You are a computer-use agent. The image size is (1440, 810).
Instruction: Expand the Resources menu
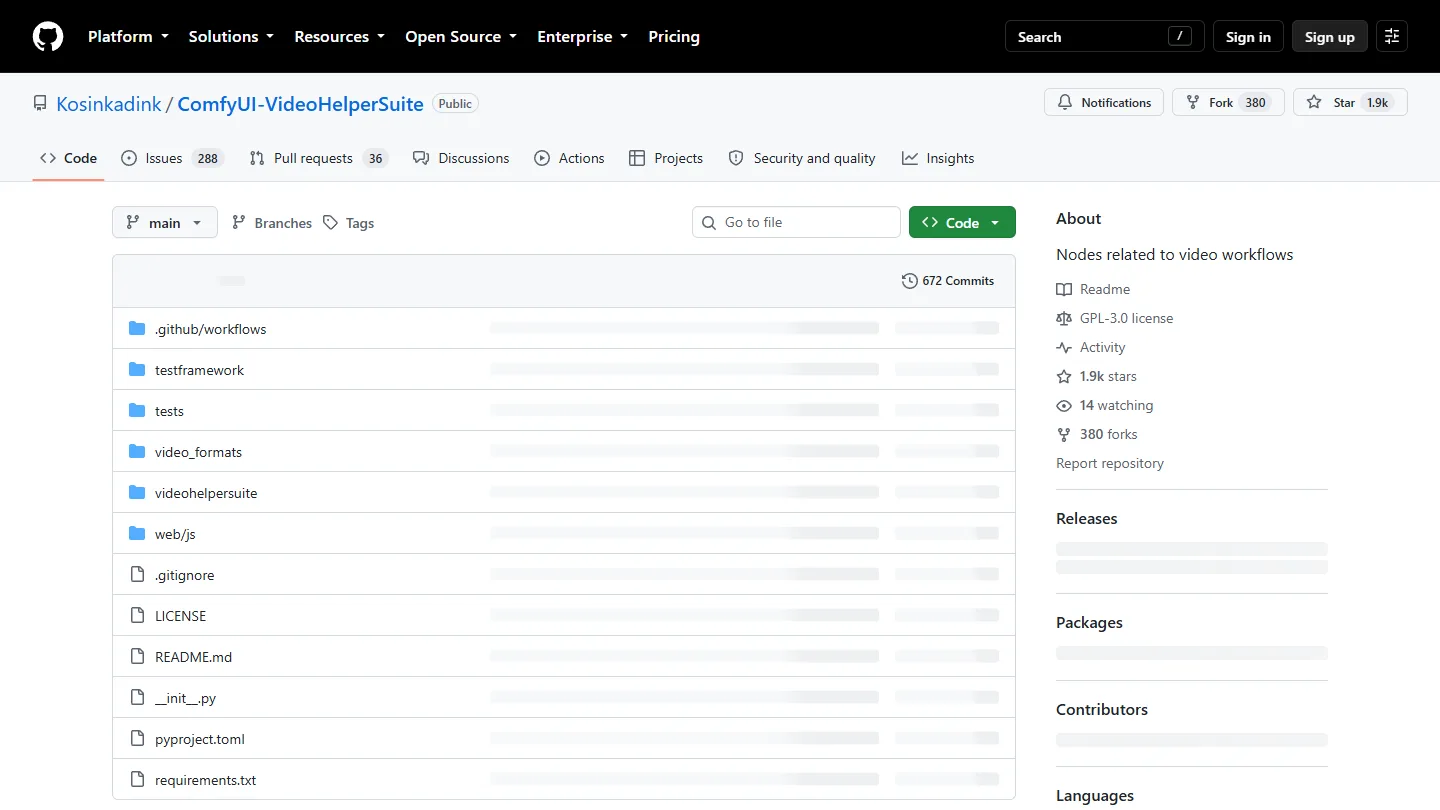click(x=339, y=37)
